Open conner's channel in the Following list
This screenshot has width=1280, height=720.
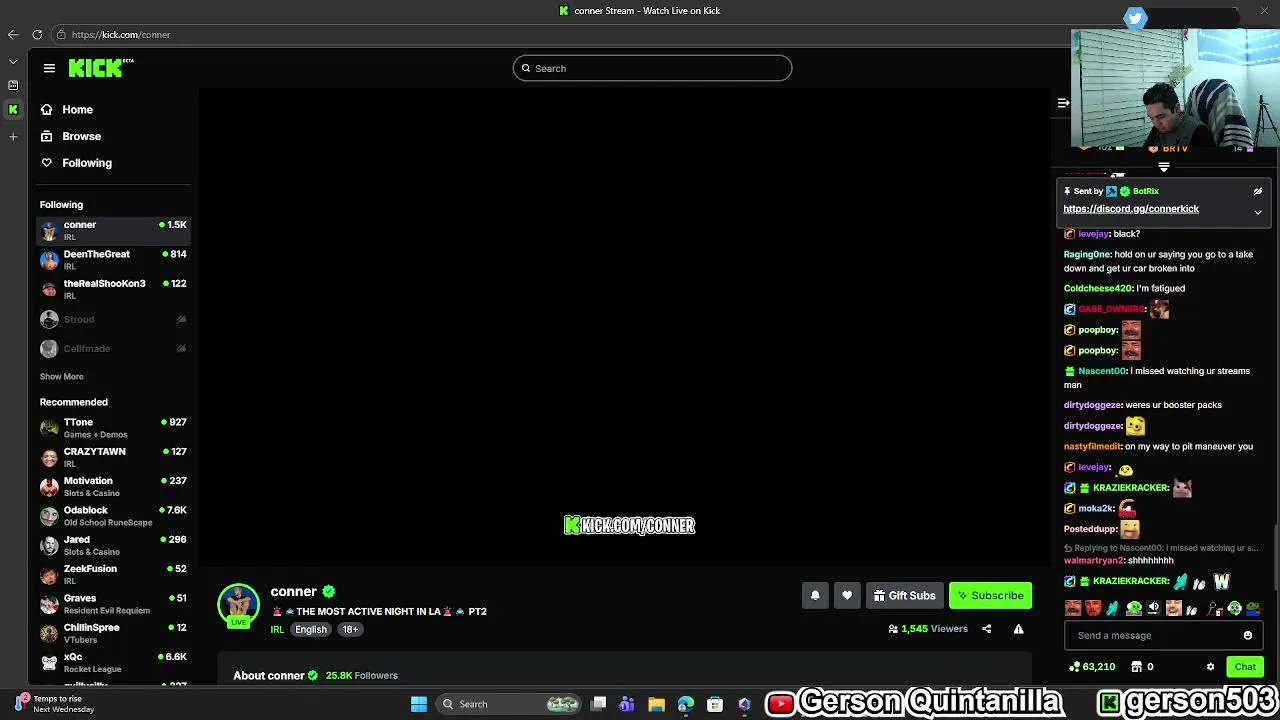[x=113, y=230]
